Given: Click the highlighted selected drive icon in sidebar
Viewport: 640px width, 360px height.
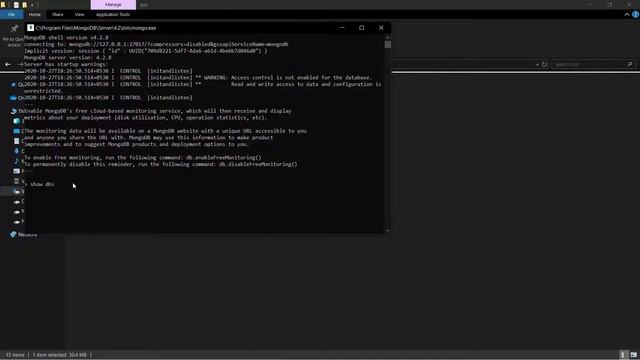Looking at the screenshot, I should pos(16,191).
